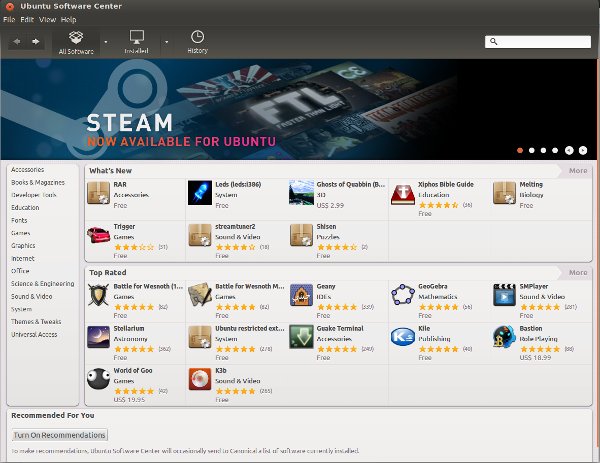Click the banner next arrow button

pyautogui.click(x=582, y=150)
